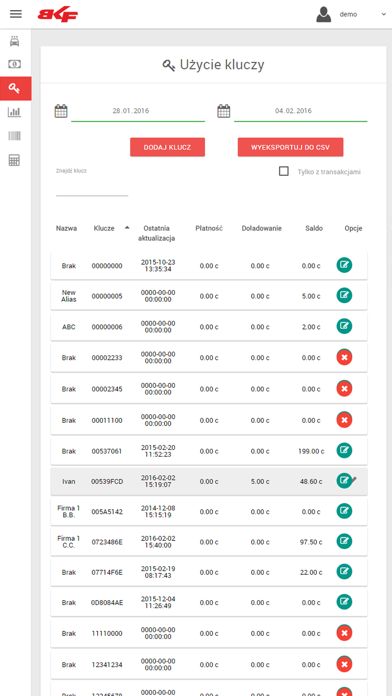Edit key 00000006 ABC

pos(344,326)
